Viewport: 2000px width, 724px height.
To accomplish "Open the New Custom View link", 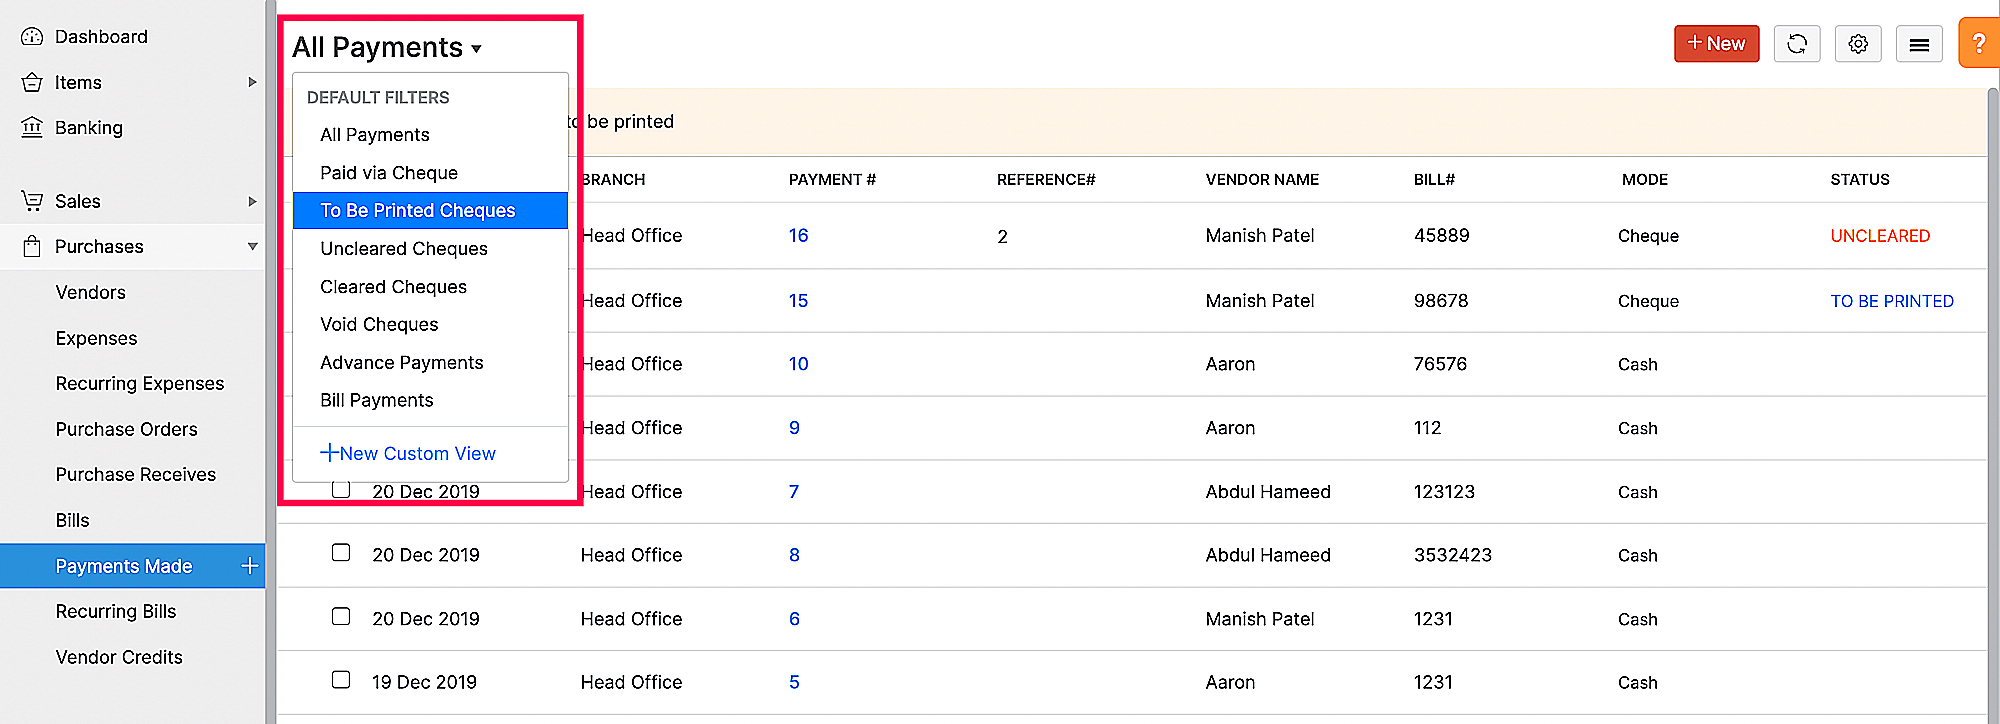I will coord(408,454).
